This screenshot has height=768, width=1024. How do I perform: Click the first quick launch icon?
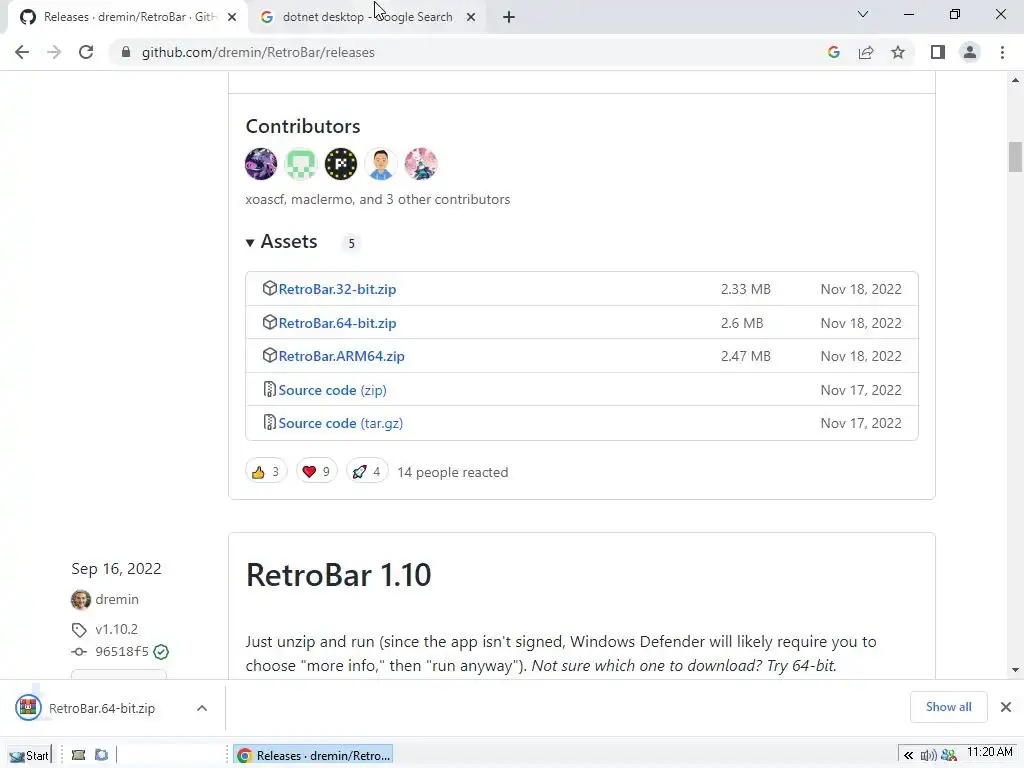(78, 756)
